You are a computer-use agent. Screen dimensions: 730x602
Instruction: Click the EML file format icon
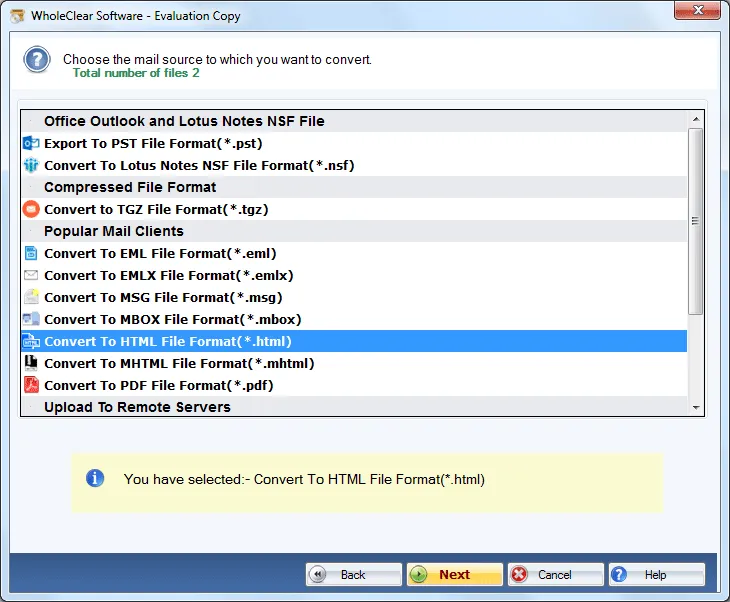point(31,253)
